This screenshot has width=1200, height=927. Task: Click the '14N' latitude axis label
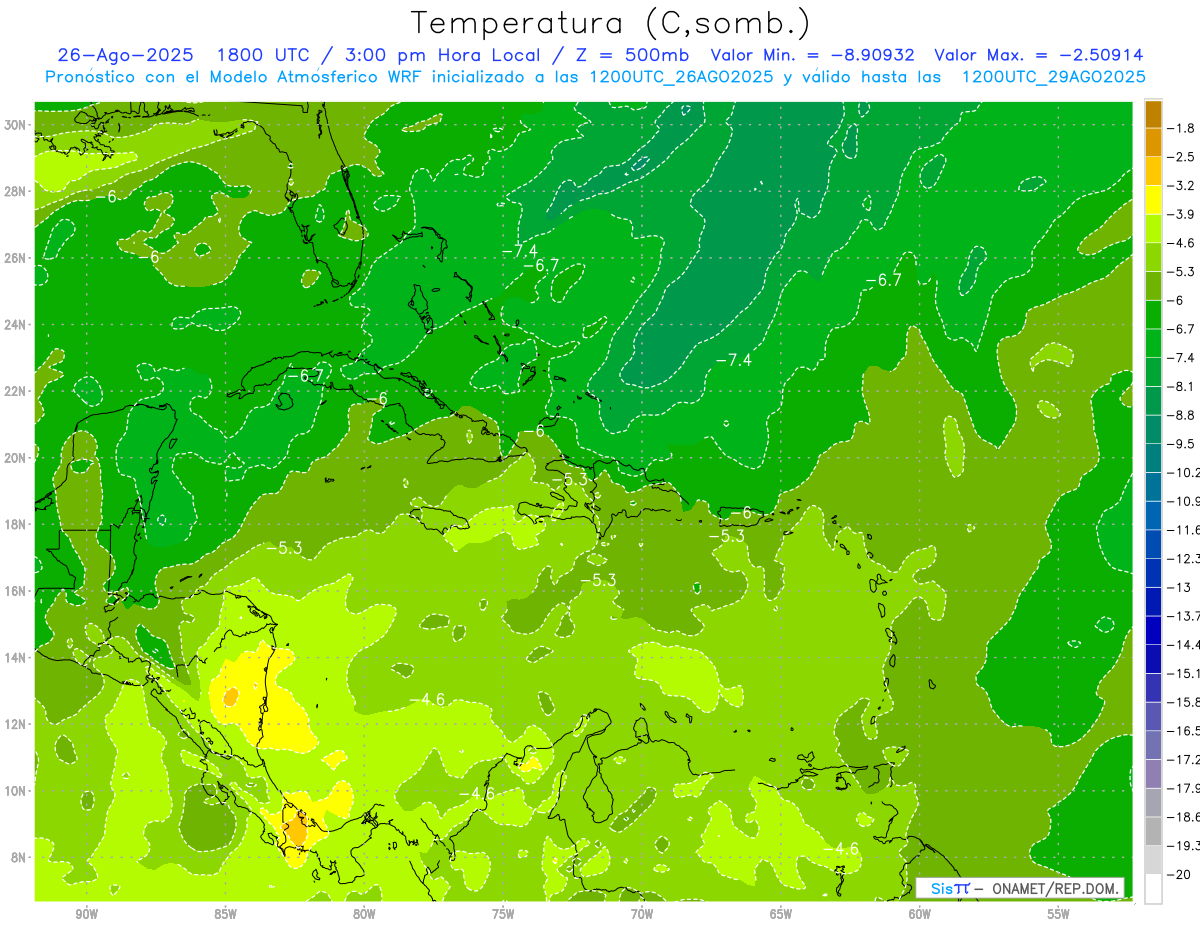[15, 657]
